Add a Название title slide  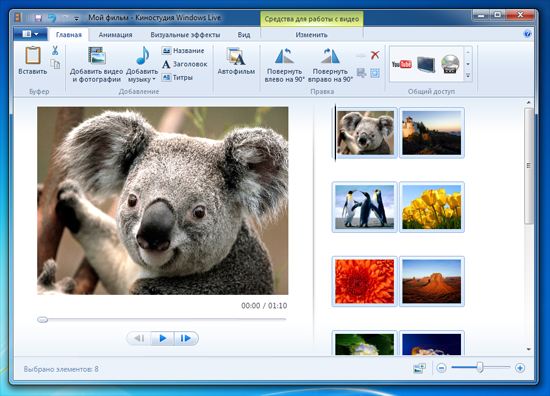point(183,51)
